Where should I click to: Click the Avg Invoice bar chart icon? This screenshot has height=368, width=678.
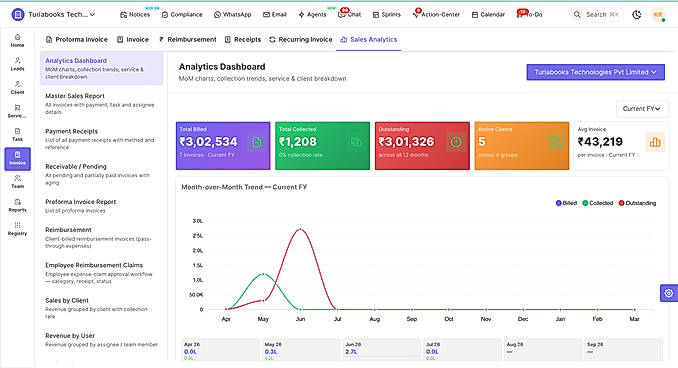pos(655,142)
